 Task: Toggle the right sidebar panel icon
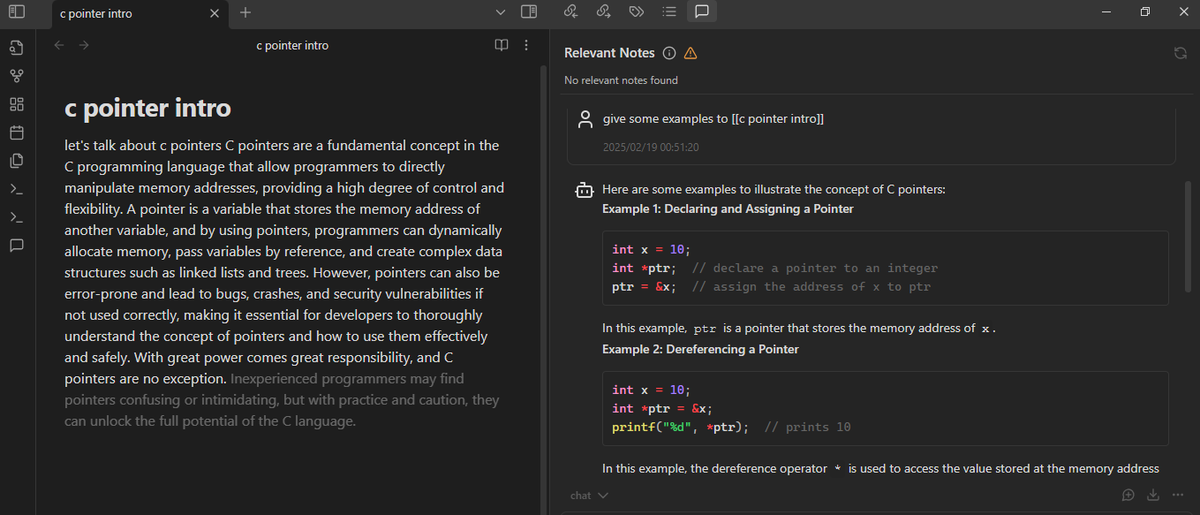tap(530, 12)
